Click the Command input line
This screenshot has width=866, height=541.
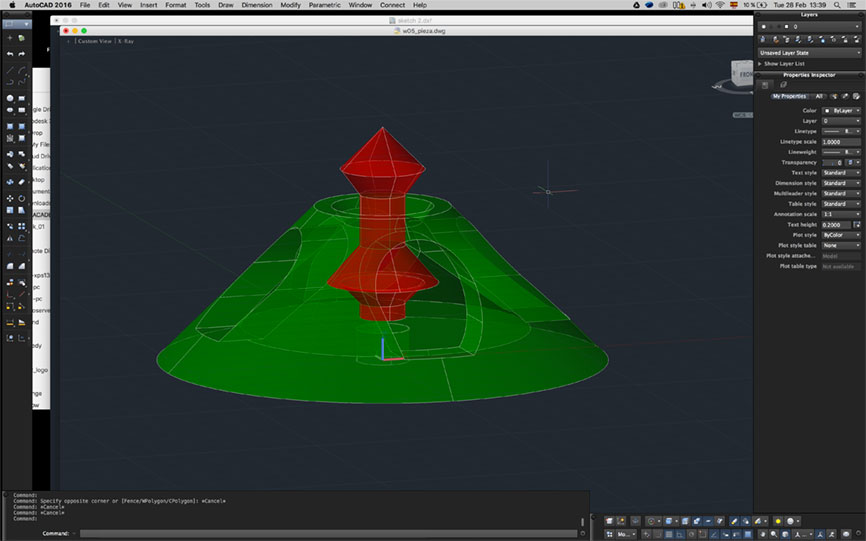[x=328, y=533]
